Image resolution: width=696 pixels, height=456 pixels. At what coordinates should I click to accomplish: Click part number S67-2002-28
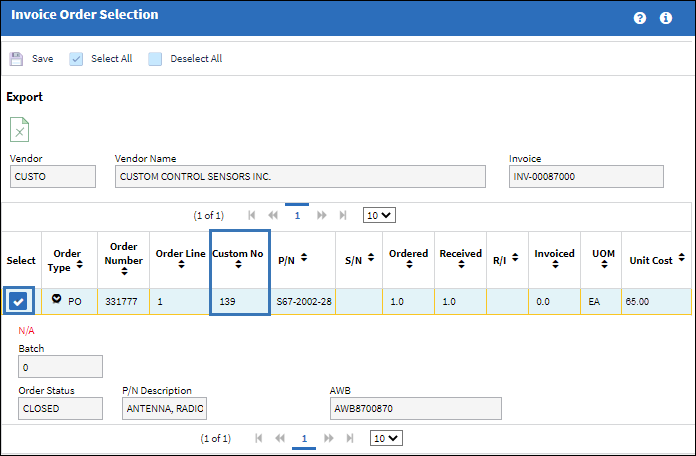click(x=304, y=302)
